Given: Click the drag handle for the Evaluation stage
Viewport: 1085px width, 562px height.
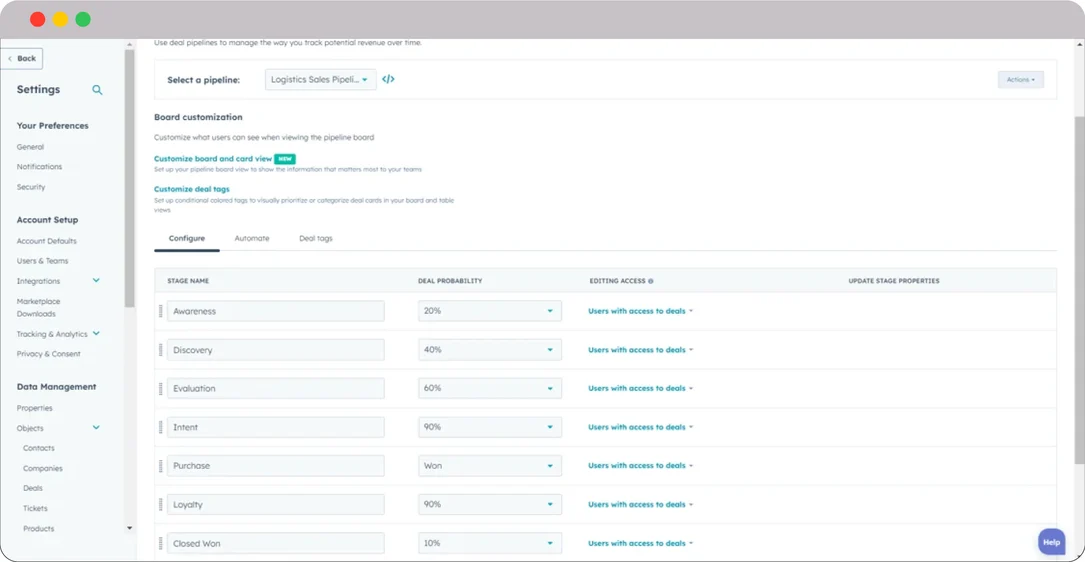Looking at the screenshot, I should 161,388.
